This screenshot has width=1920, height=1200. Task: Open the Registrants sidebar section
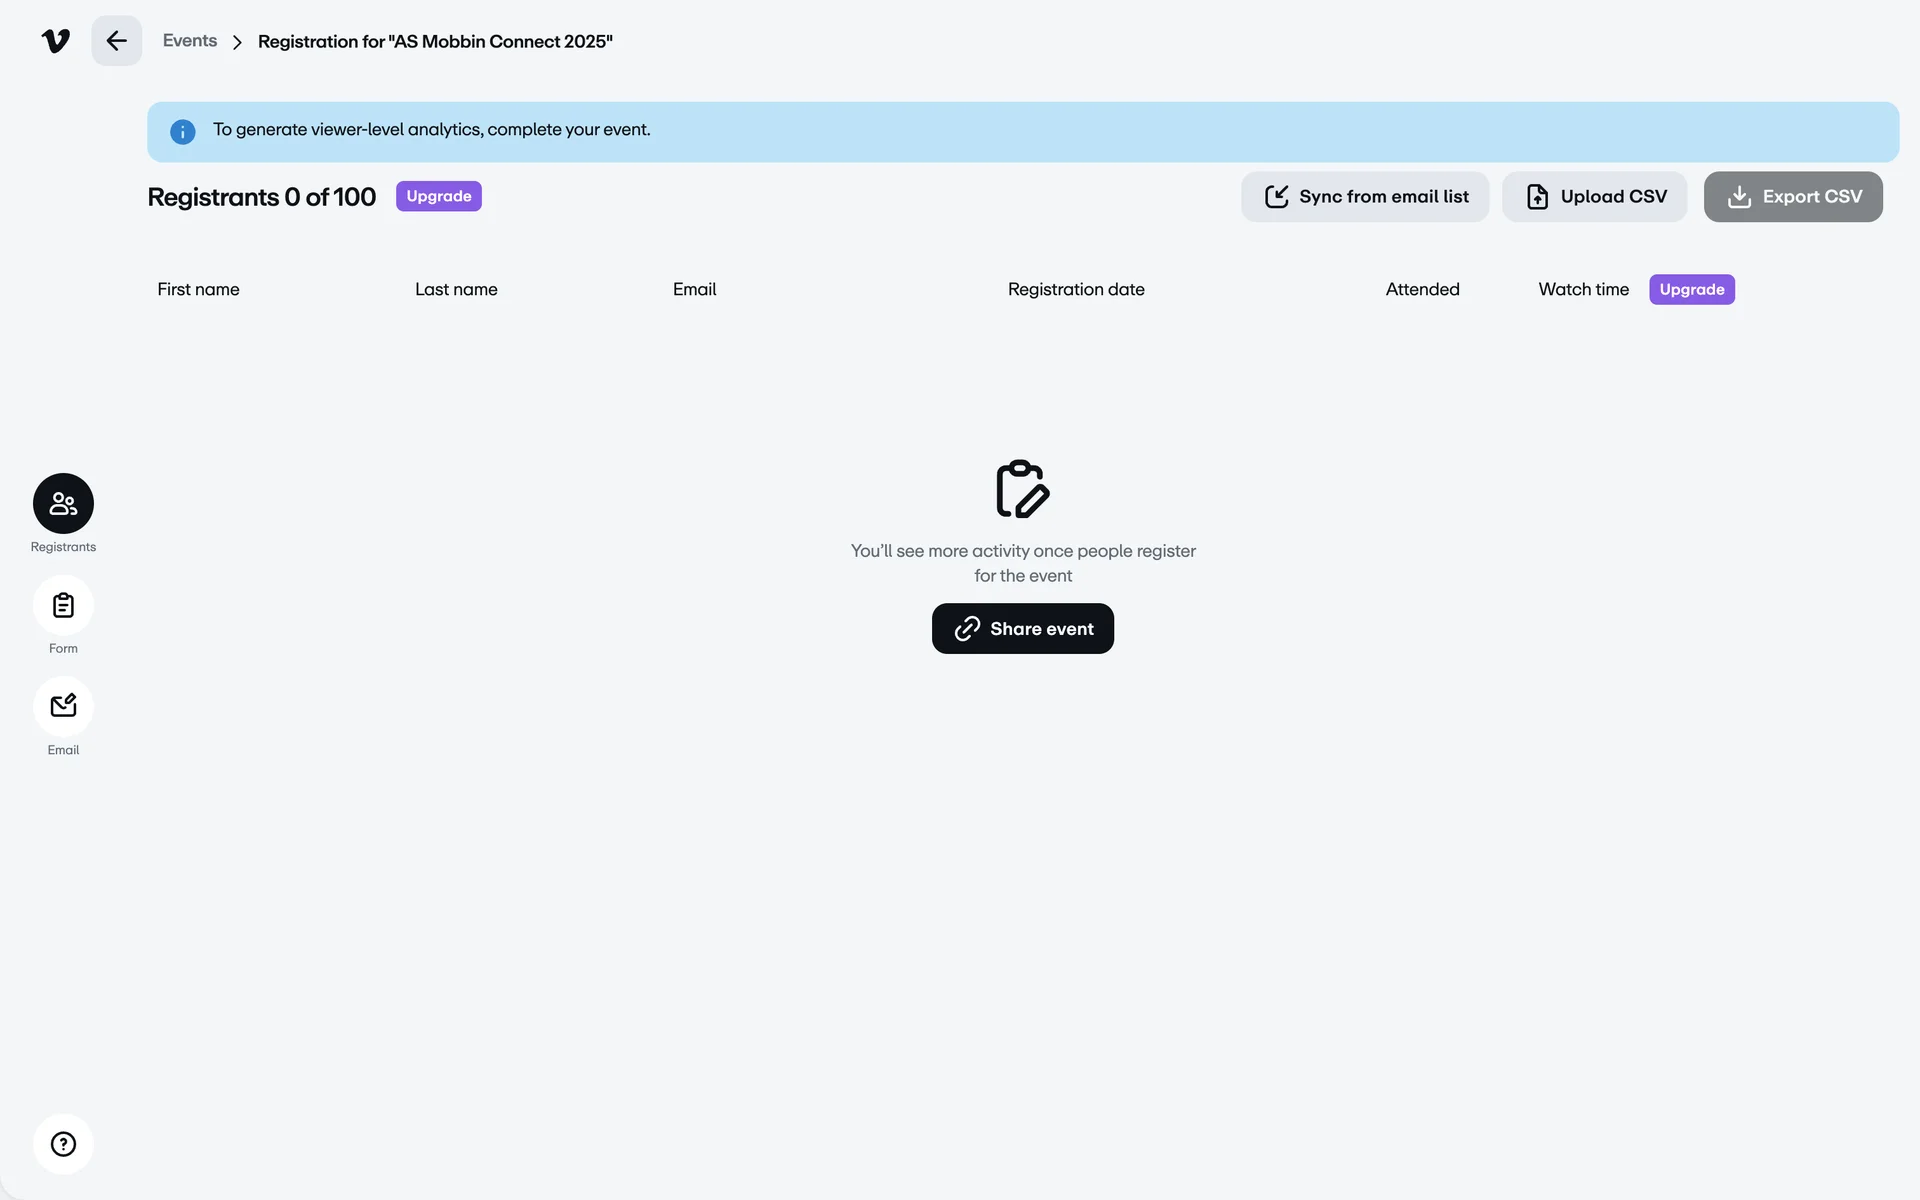coord(63,504)
